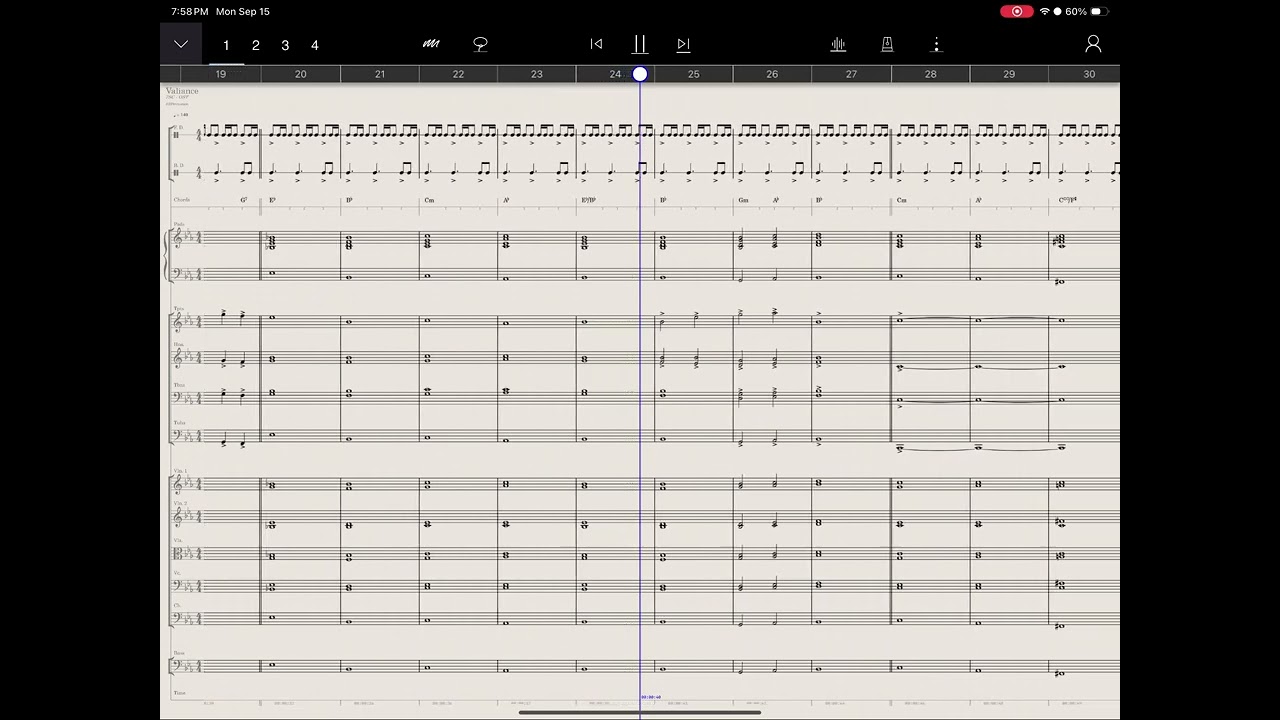Tap the 7:58 PM clock
Screen dimensions: 1280x720
189,11
